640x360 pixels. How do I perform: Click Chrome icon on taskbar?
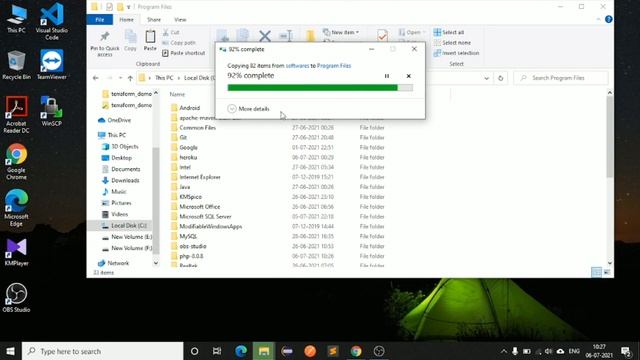pyautogui.click(x=356, y=351)
